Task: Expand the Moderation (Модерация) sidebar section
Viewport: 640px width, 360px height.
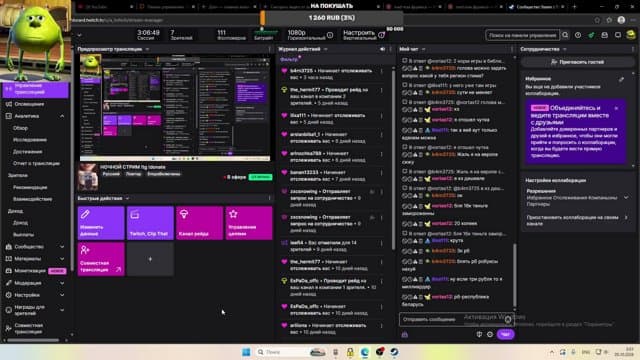Action: pos(62,283)
